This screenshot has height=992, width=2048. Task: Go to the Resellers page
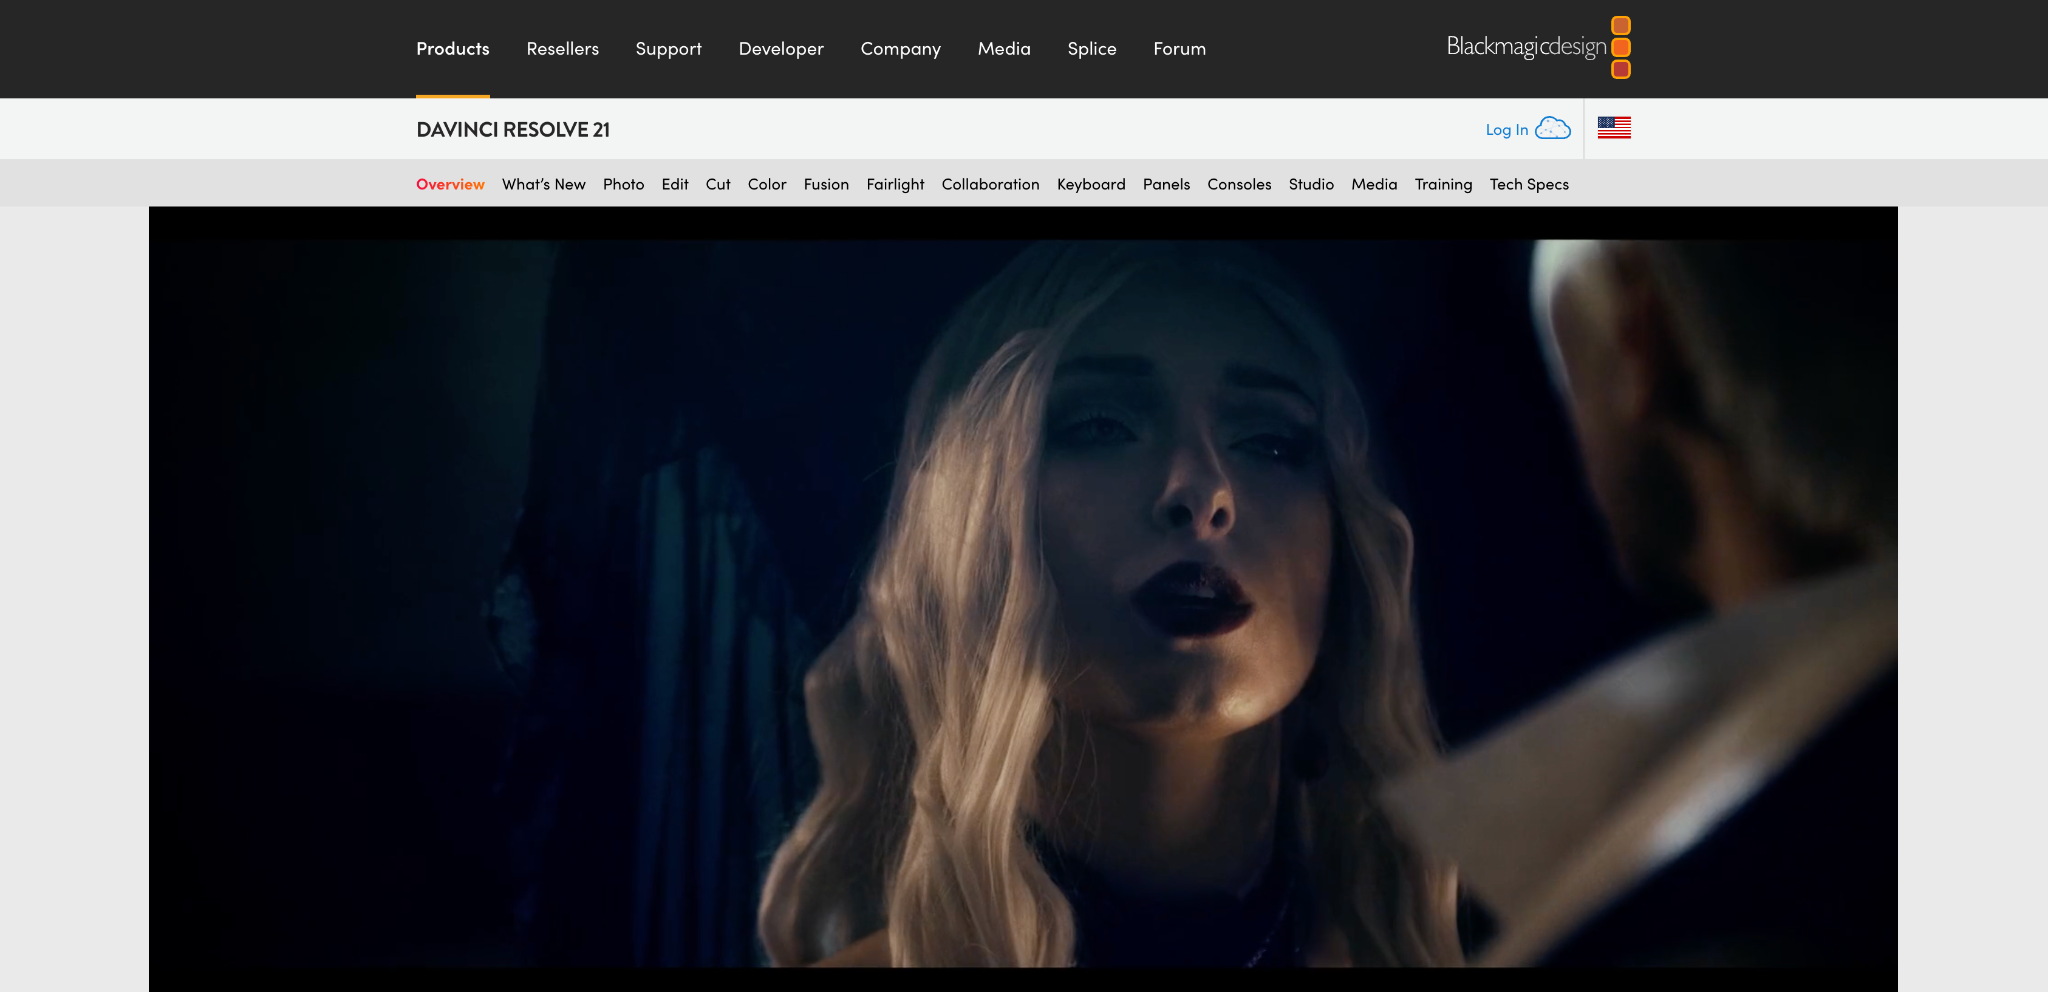point(563,49)
